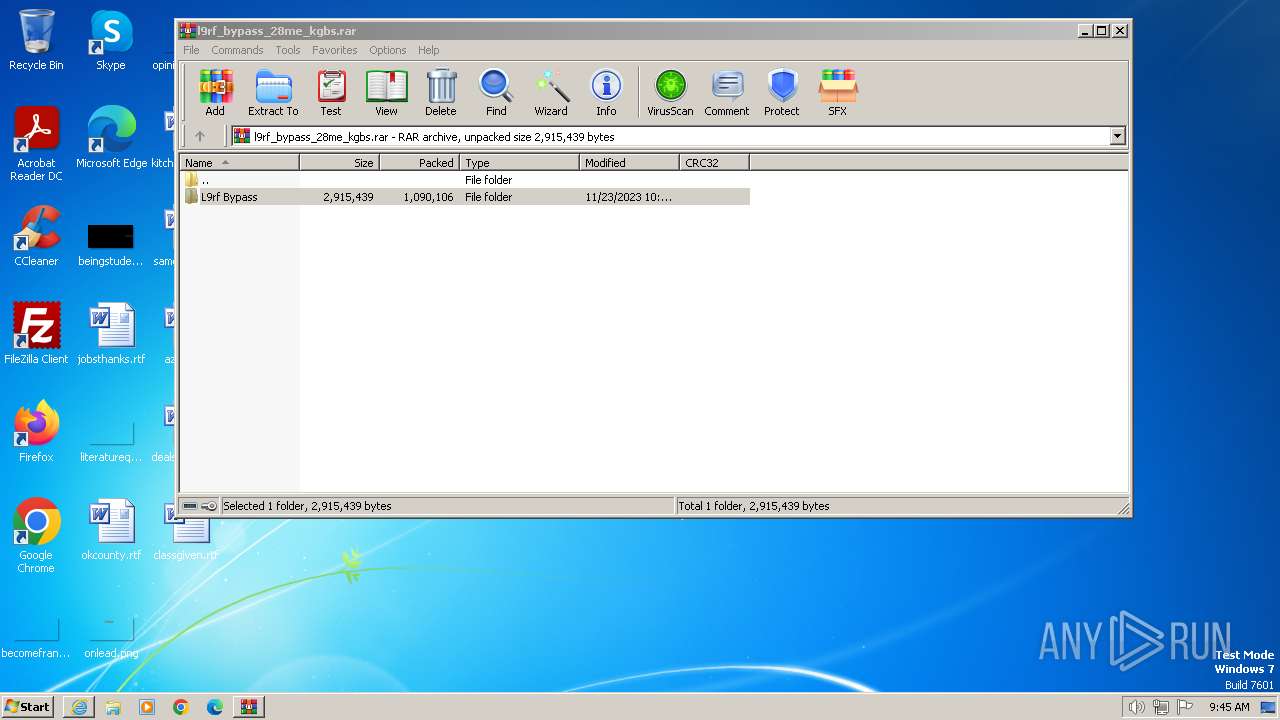Image resolution: width=1280 pixels, height=720 pixels.
Task: Create SFX archive icon
Action: pyautogui.click(x=838, y=93)
